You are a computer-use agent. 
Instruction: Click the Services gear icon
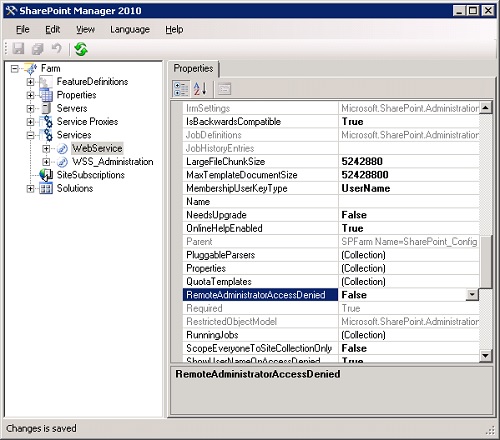(46, 135)
